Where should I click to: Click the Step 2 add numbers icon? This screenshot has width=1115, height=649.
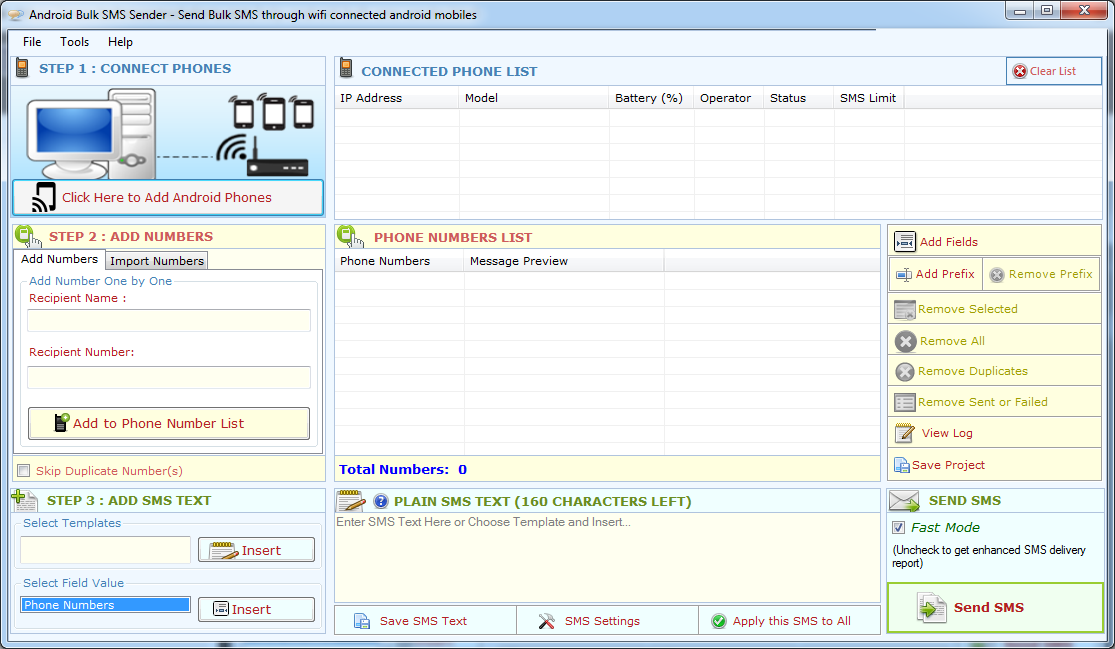28,236
